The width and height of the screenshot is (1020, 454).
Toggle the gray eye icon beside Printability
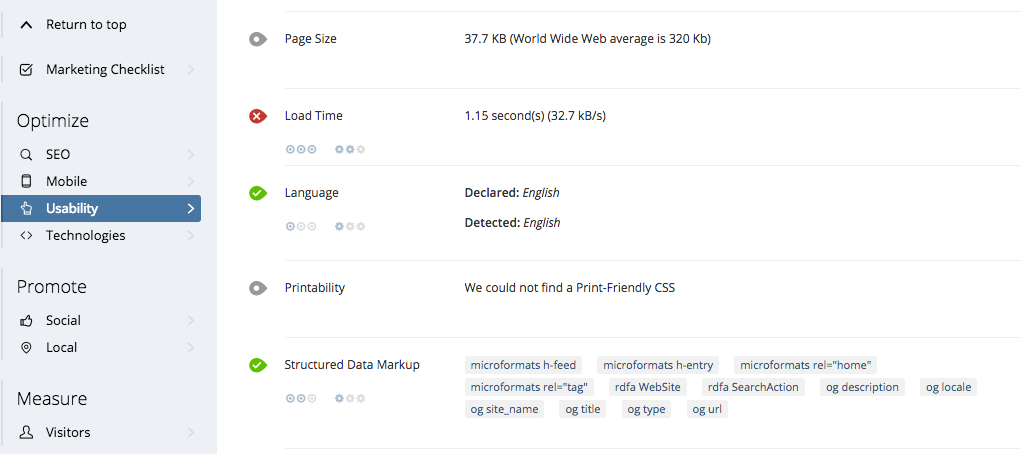tap(258, 288)
